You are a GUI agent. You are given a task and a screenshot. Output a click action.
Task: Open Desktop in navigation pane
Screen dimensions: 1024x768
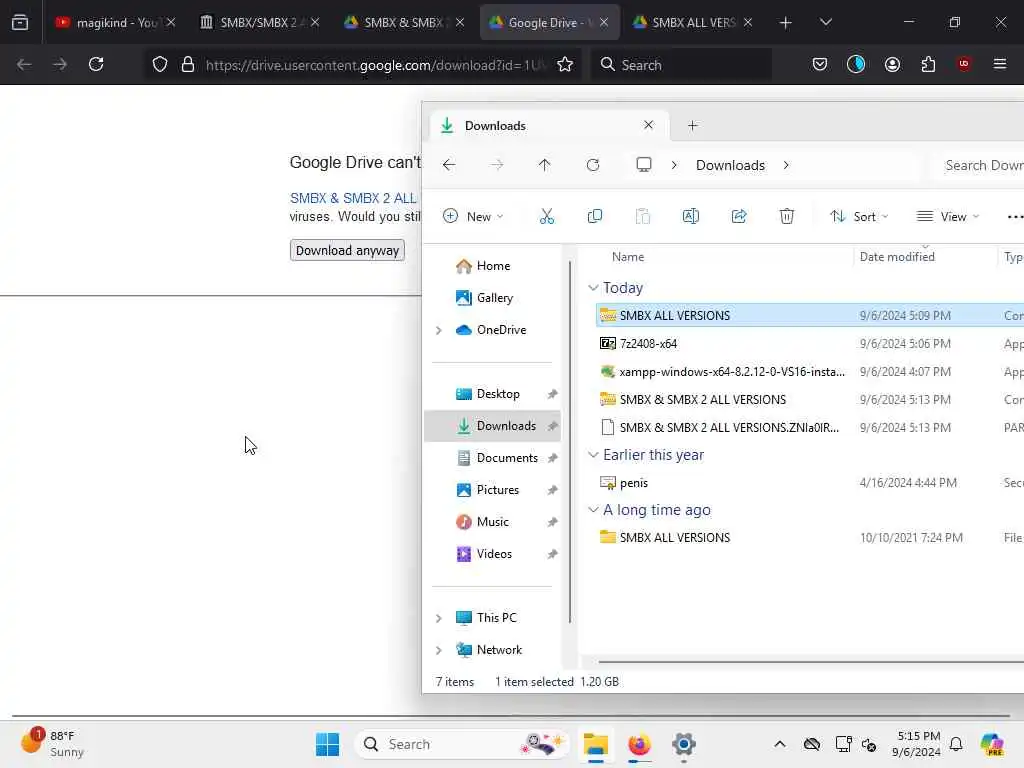498,394
